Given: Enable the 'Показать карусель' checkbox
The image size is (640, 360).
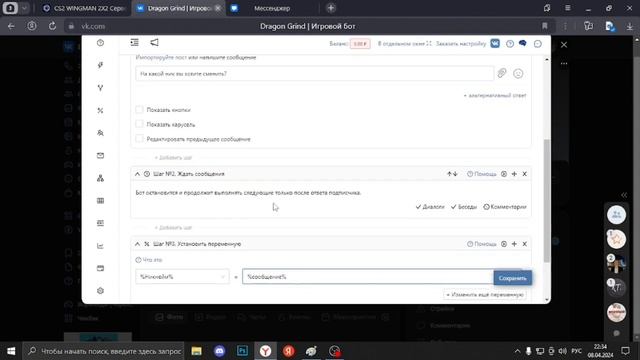Looking at the screenshot, I should click(139, 124).
